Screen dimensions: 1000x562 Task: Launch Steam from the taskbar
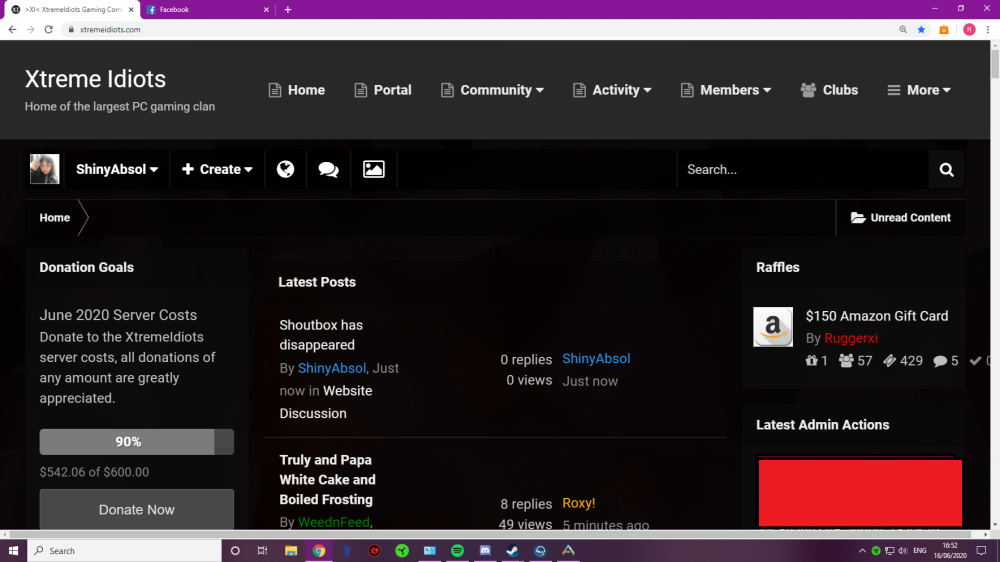[512, 551]
